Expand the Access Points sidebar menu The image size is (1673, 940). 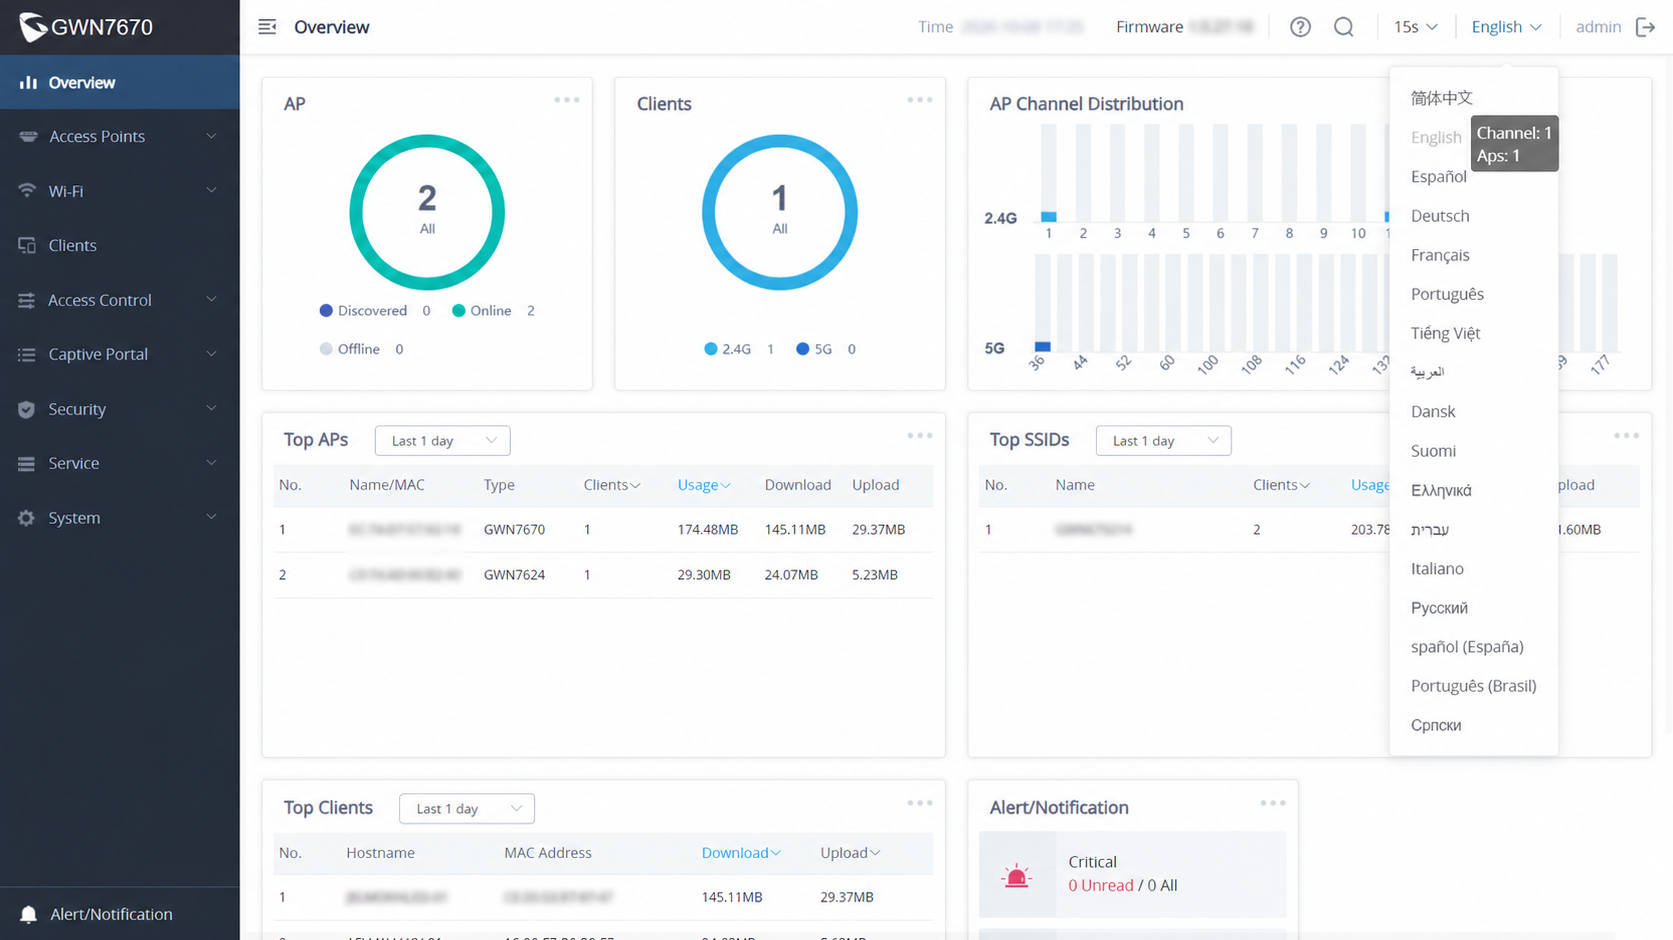pos(120,136)
